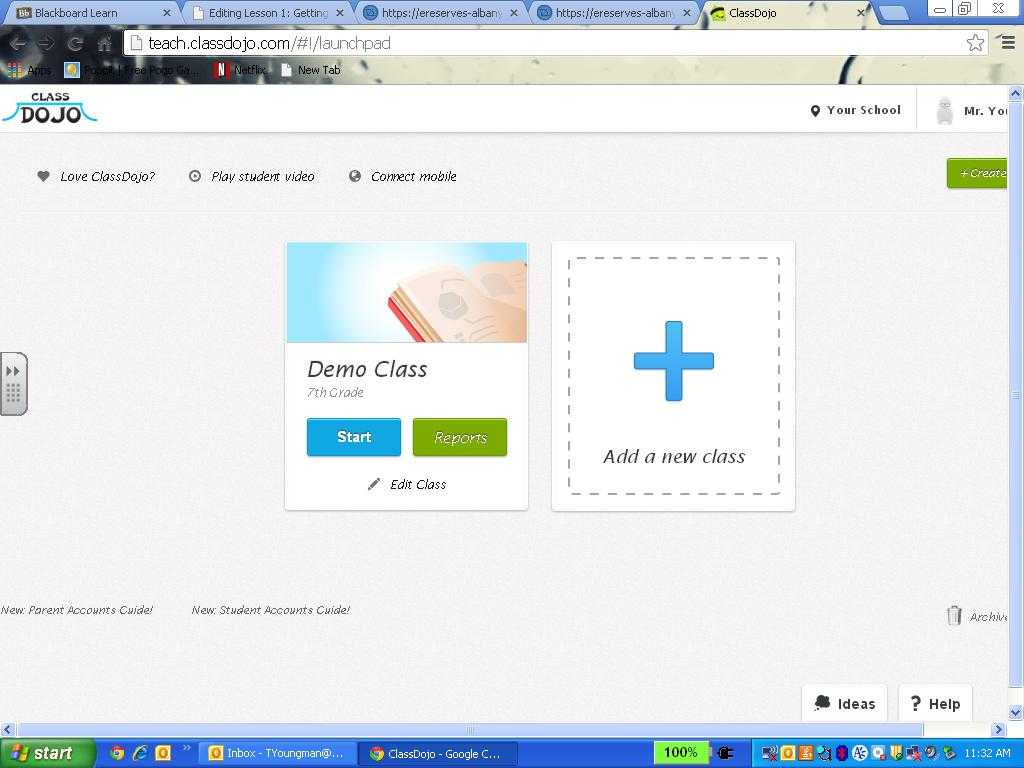Viewport: 1024px width, 768px height.
Task: Open the Play student video link
Action: (263, 176)
